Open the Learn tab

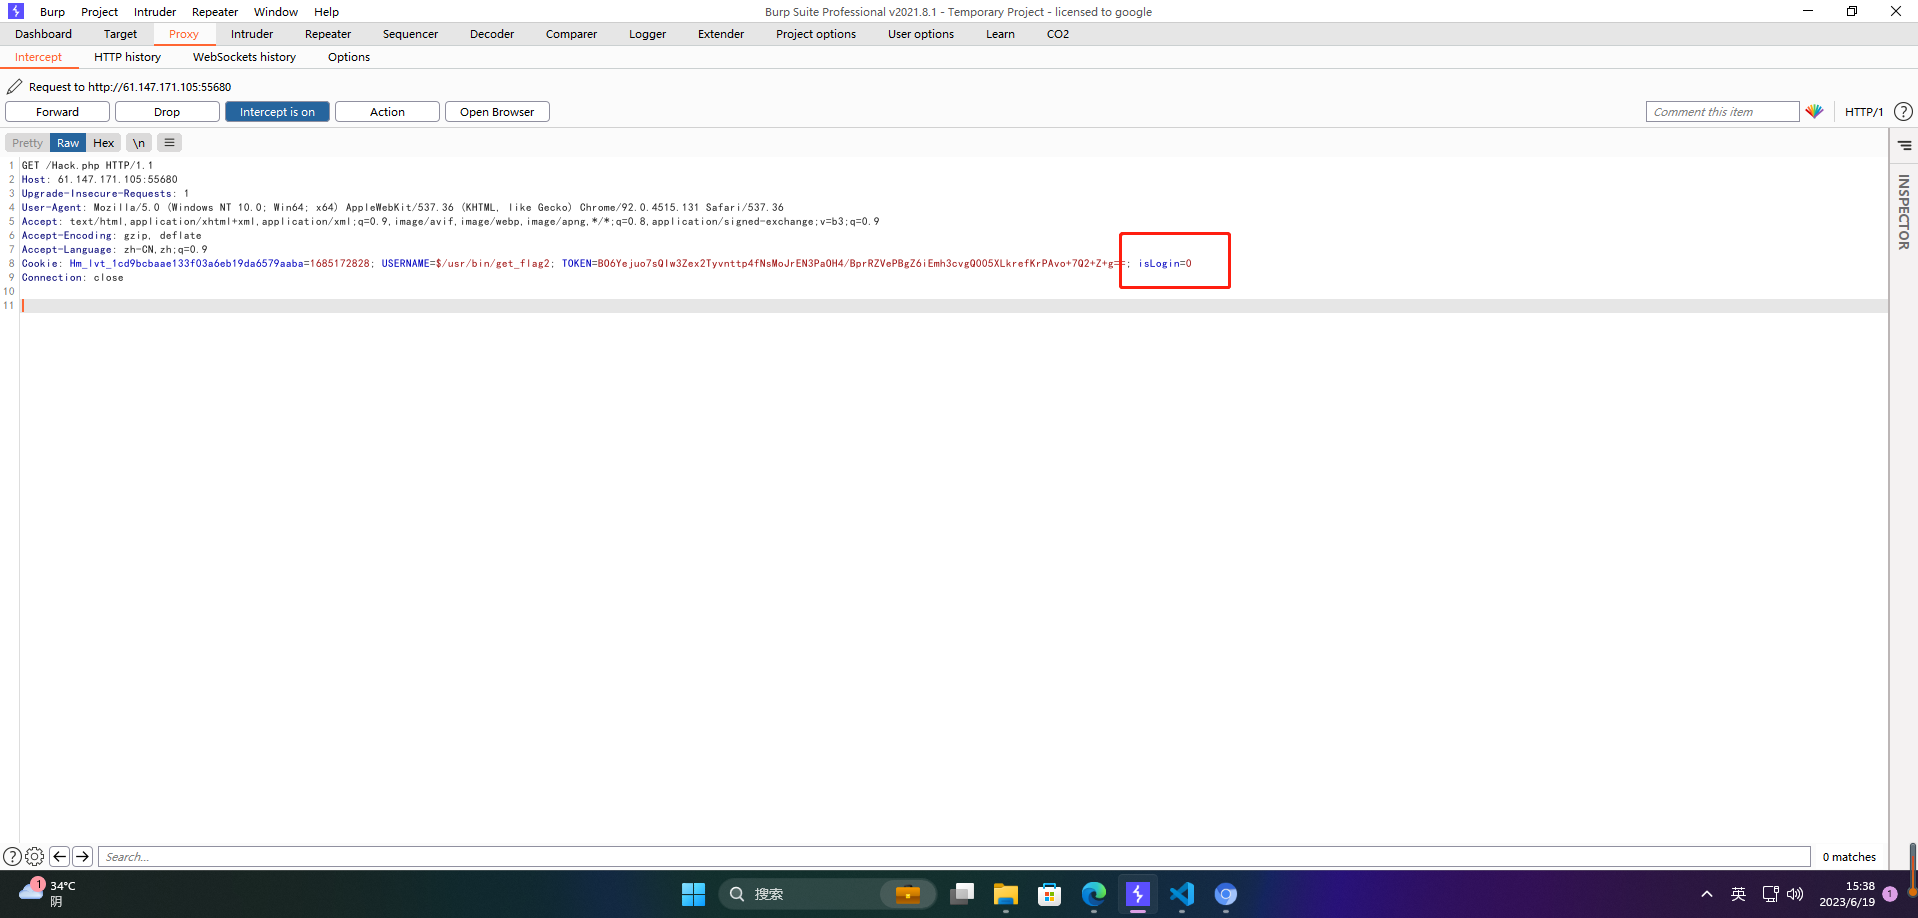pos(1000,34)
